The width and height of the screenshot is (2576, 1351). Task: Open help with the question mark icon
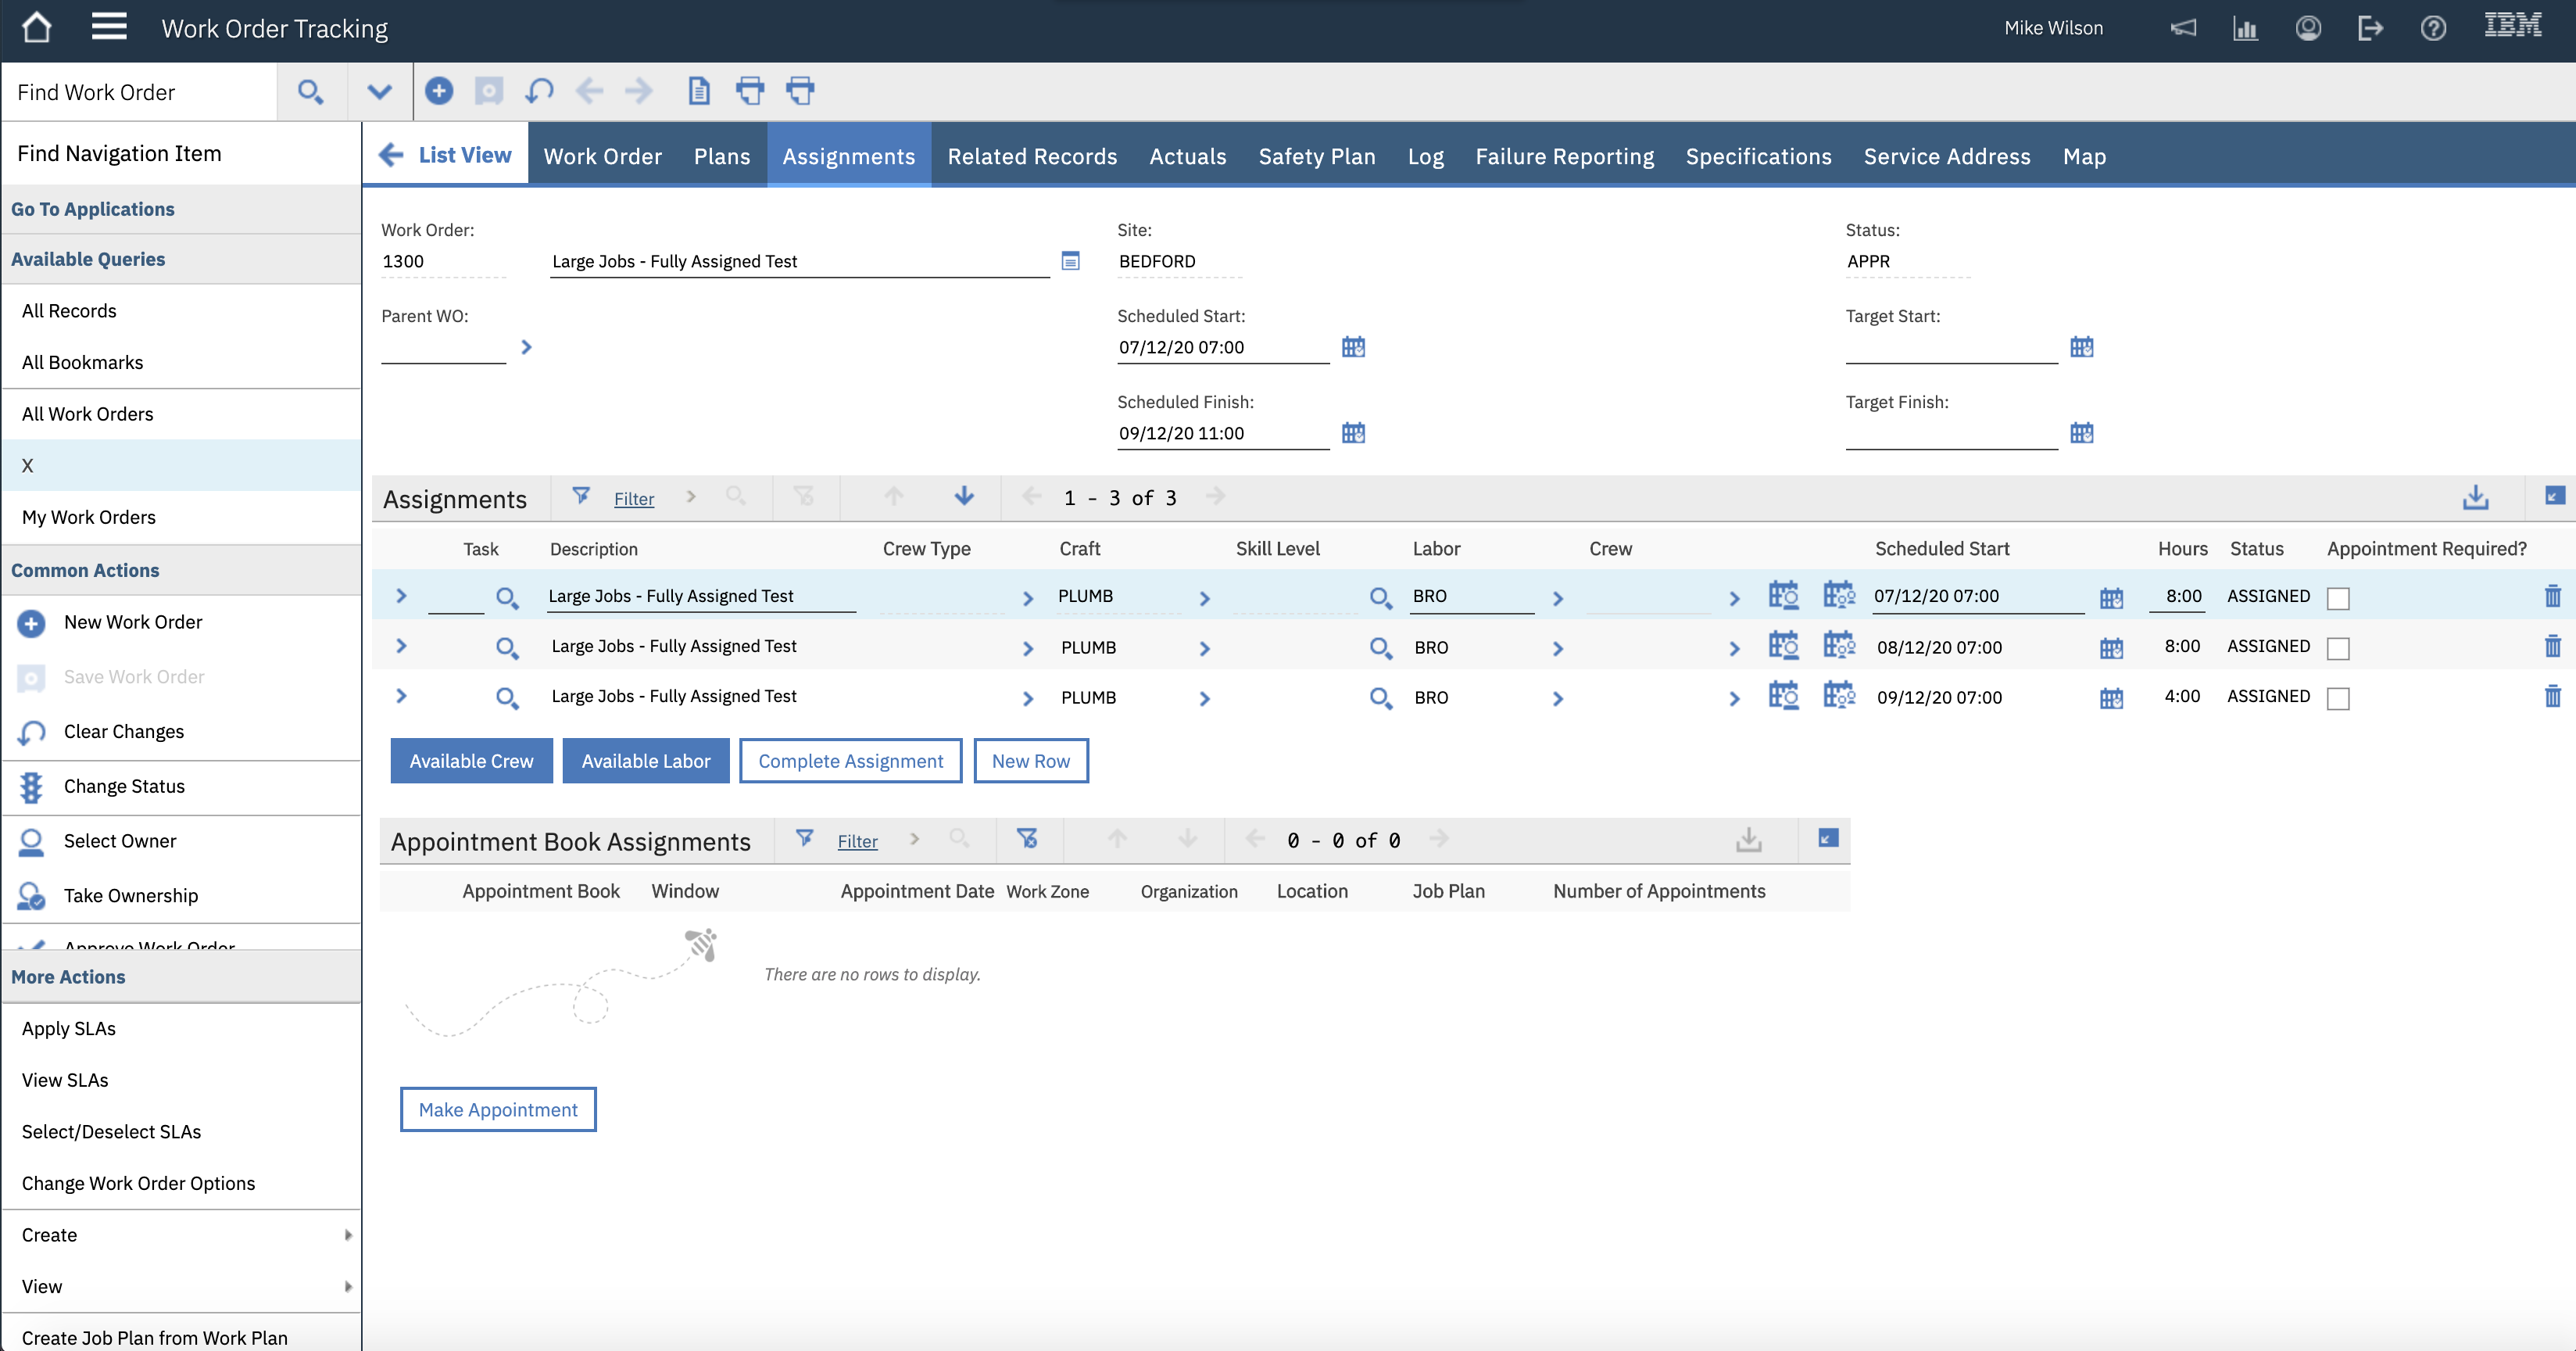2434,28
